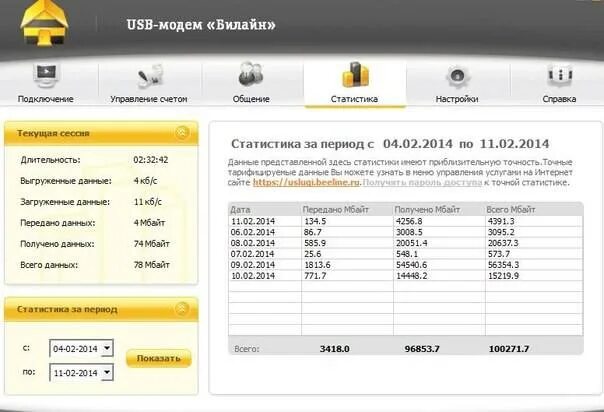604x412 pixels.
Task: Open the start date 04-02-2014 dropdown arrow
Action: [107, 348]
